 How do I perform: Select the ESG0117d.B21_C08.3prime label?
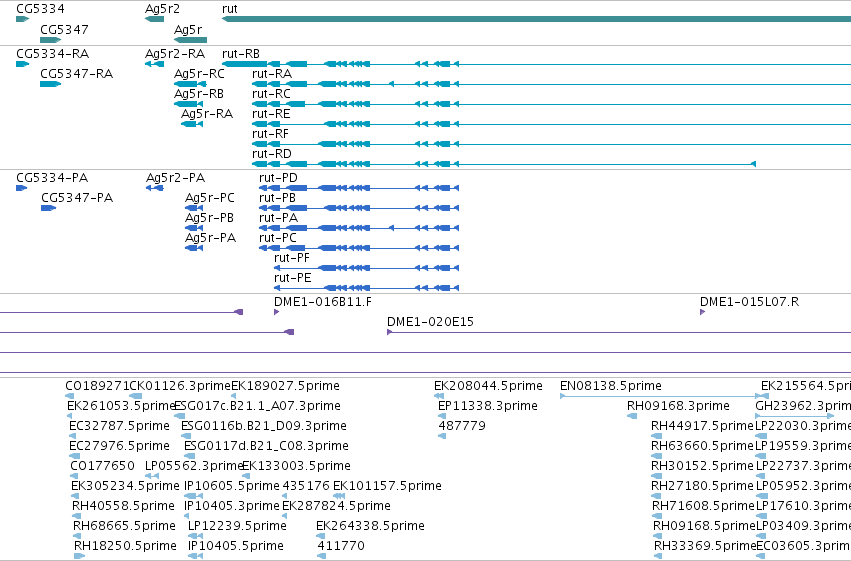click(x=266, y=447)
